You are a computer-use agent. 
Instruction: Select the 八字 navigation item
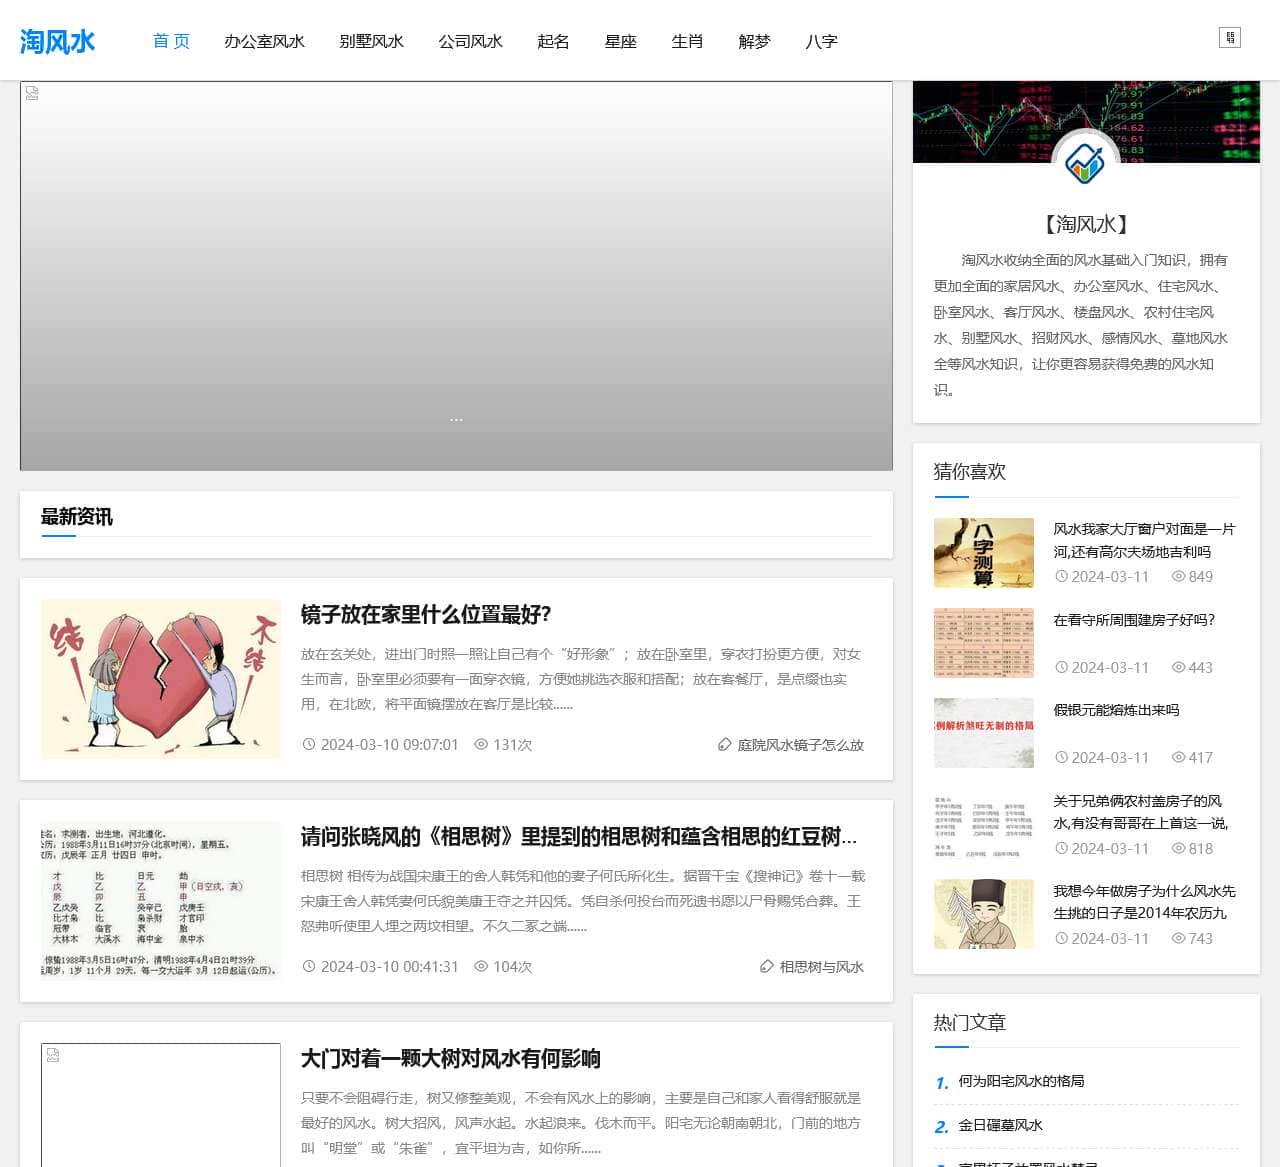pyautogui.click(x=821, y=41)
